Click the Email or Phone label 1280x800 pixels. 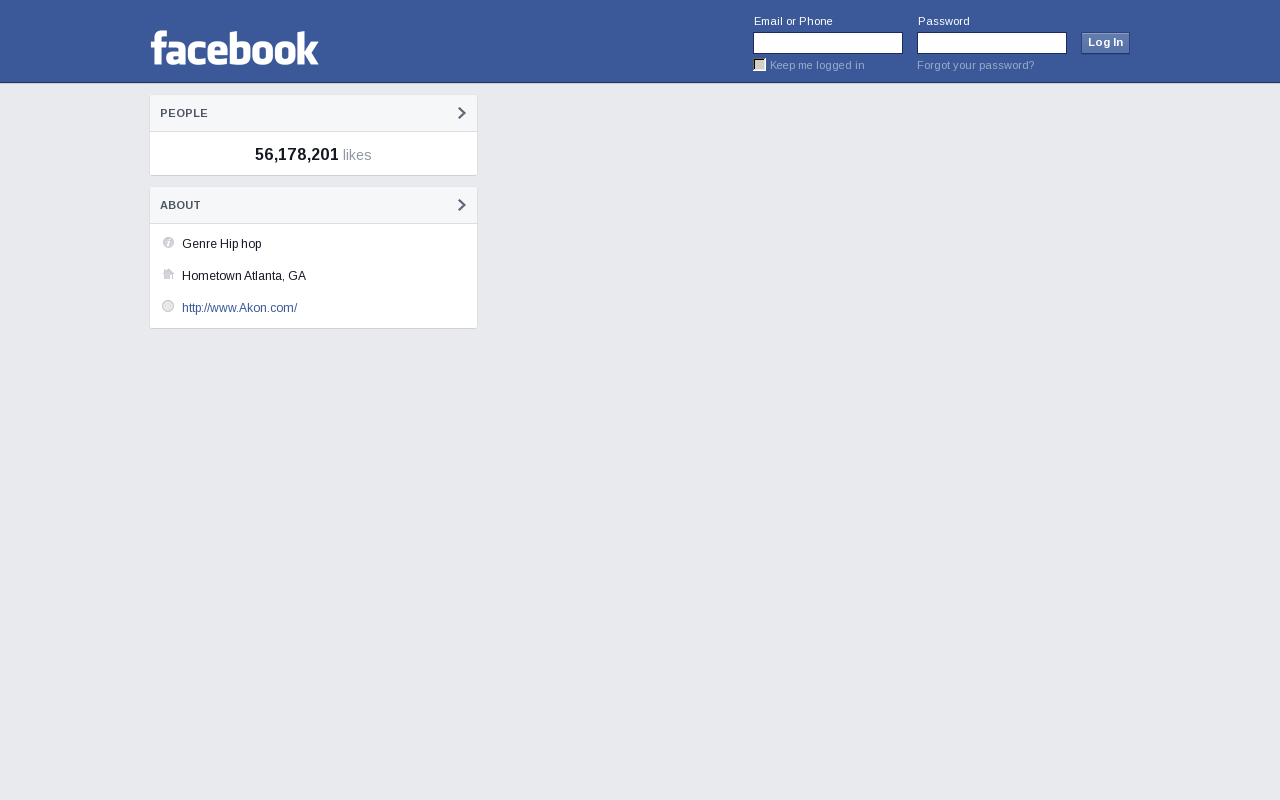coord(793,21)
